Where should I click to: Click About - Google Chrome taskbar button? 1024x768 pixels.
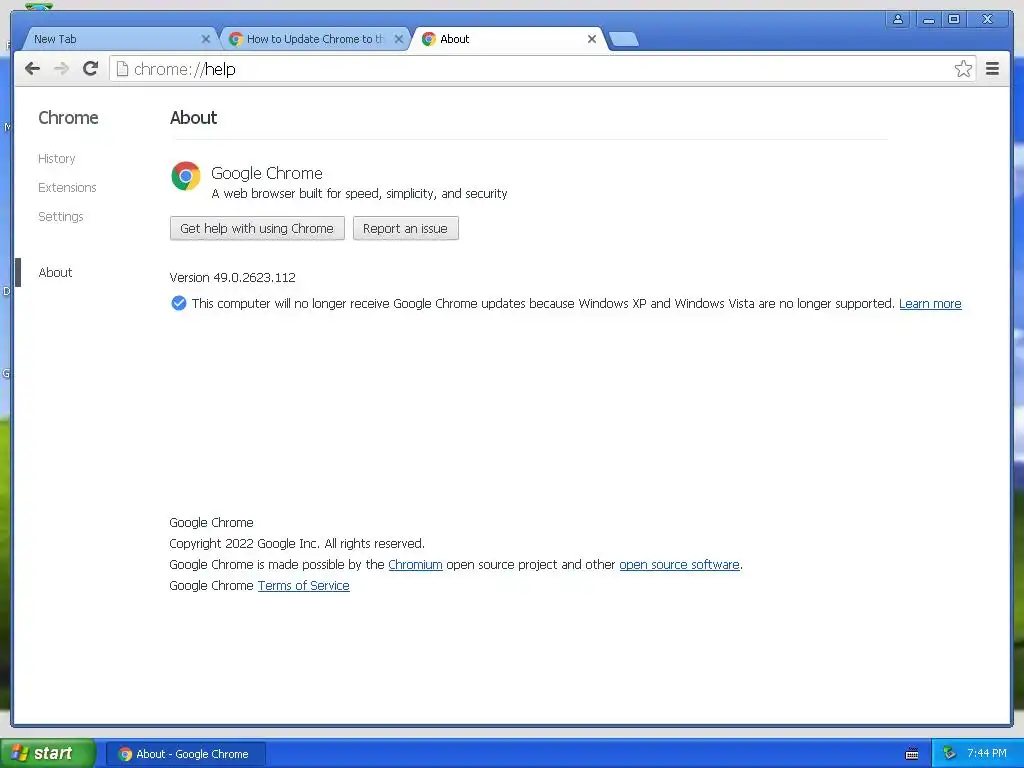click(185, 754)
